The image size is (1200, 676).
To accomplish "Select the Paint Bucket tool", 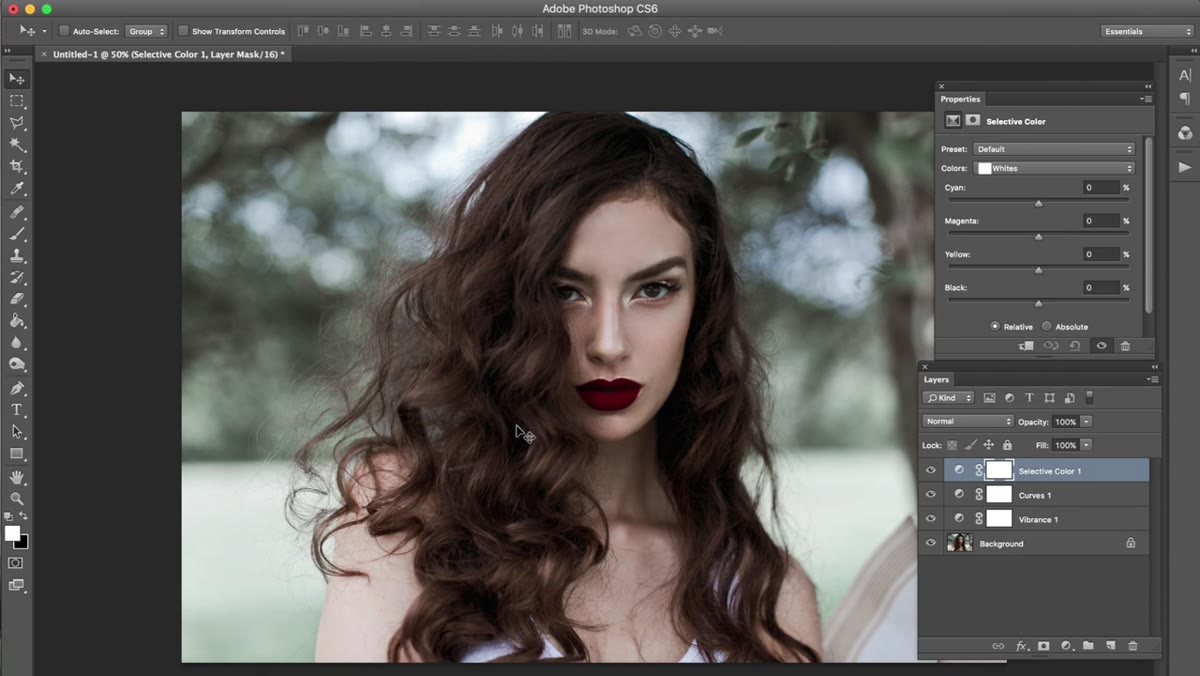I will (x=17, y=321).
